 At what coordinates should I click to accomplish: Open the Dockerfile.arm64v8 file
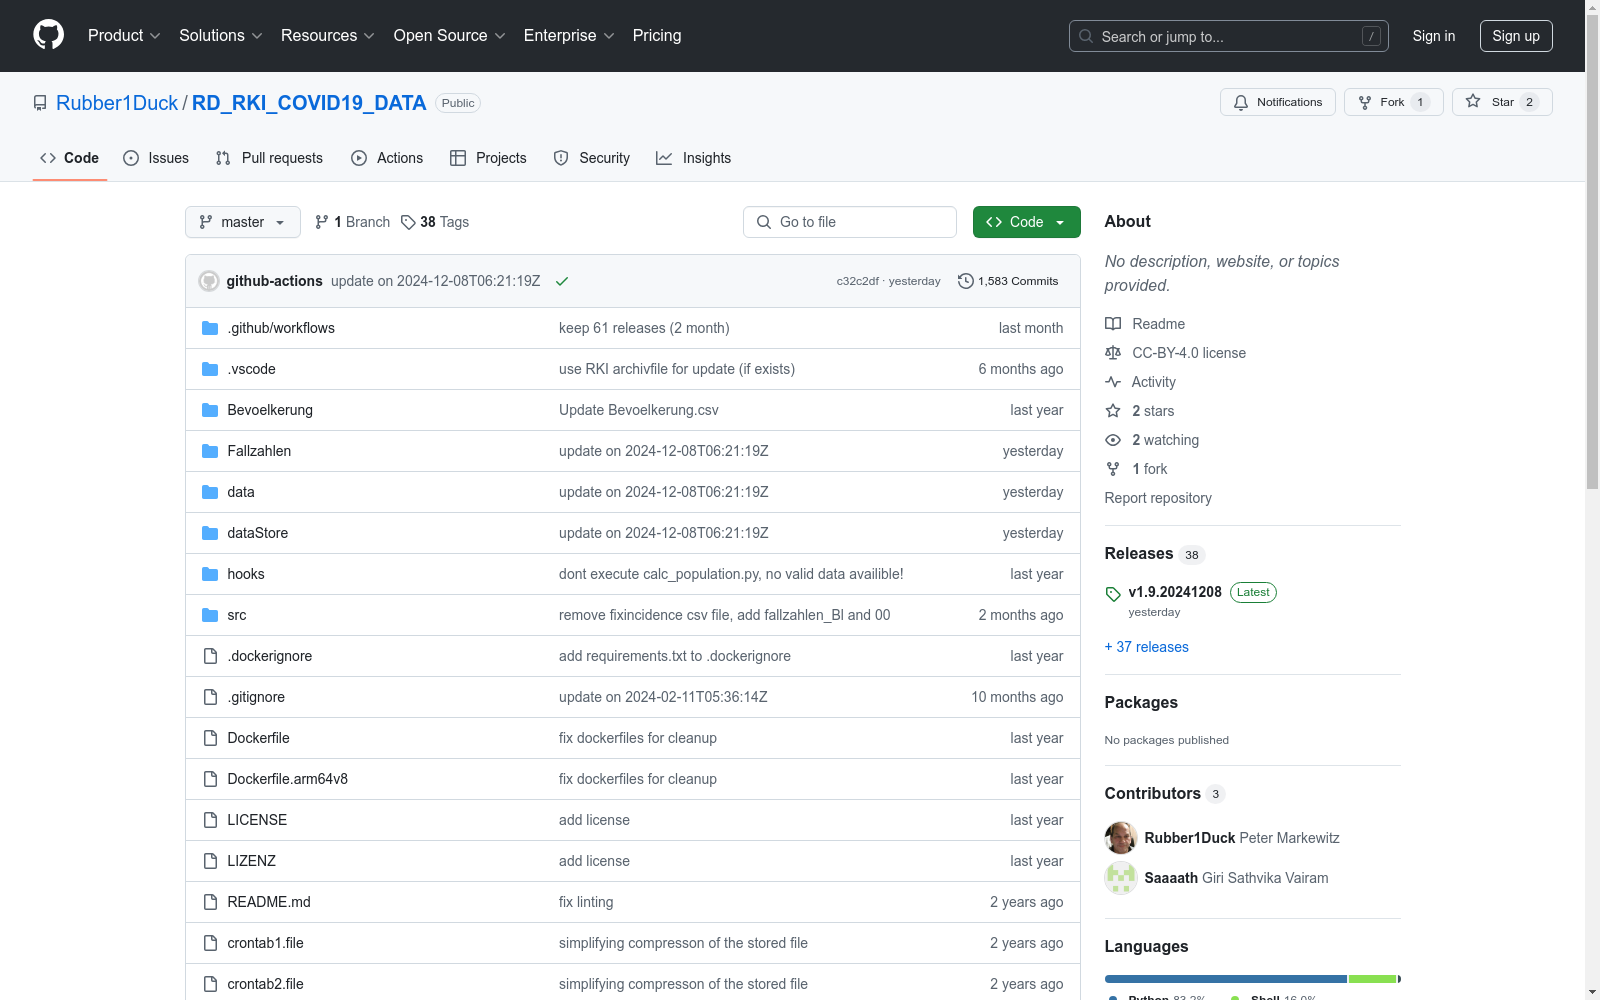(x=288, y=779)
